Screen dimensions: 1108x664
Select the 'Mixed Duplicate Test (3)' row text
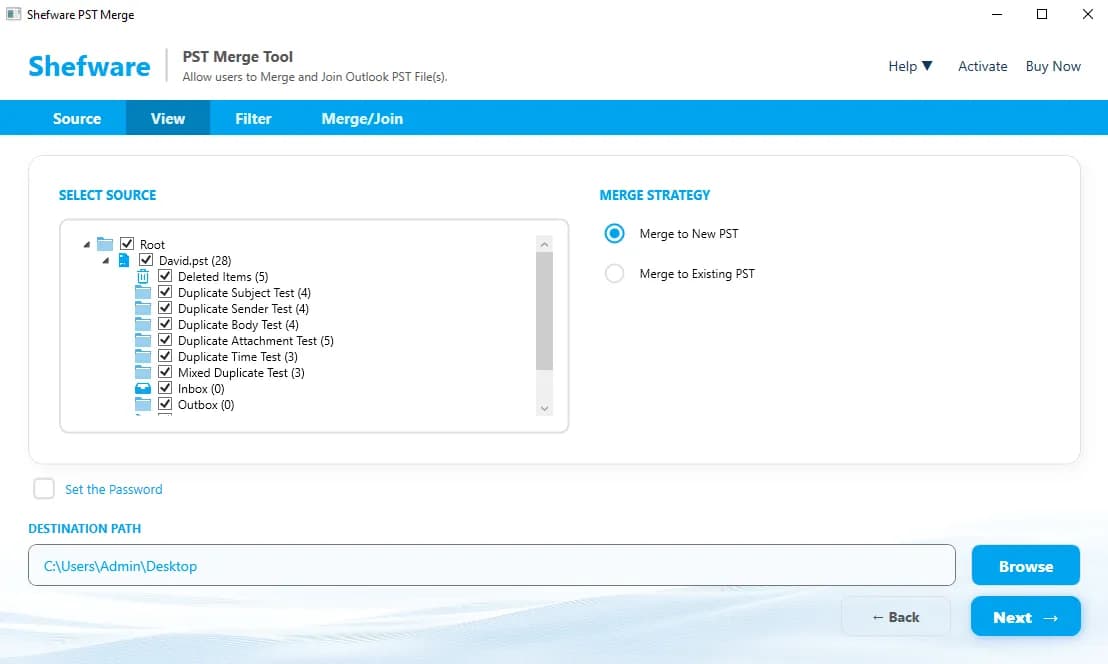coord(241,373)
